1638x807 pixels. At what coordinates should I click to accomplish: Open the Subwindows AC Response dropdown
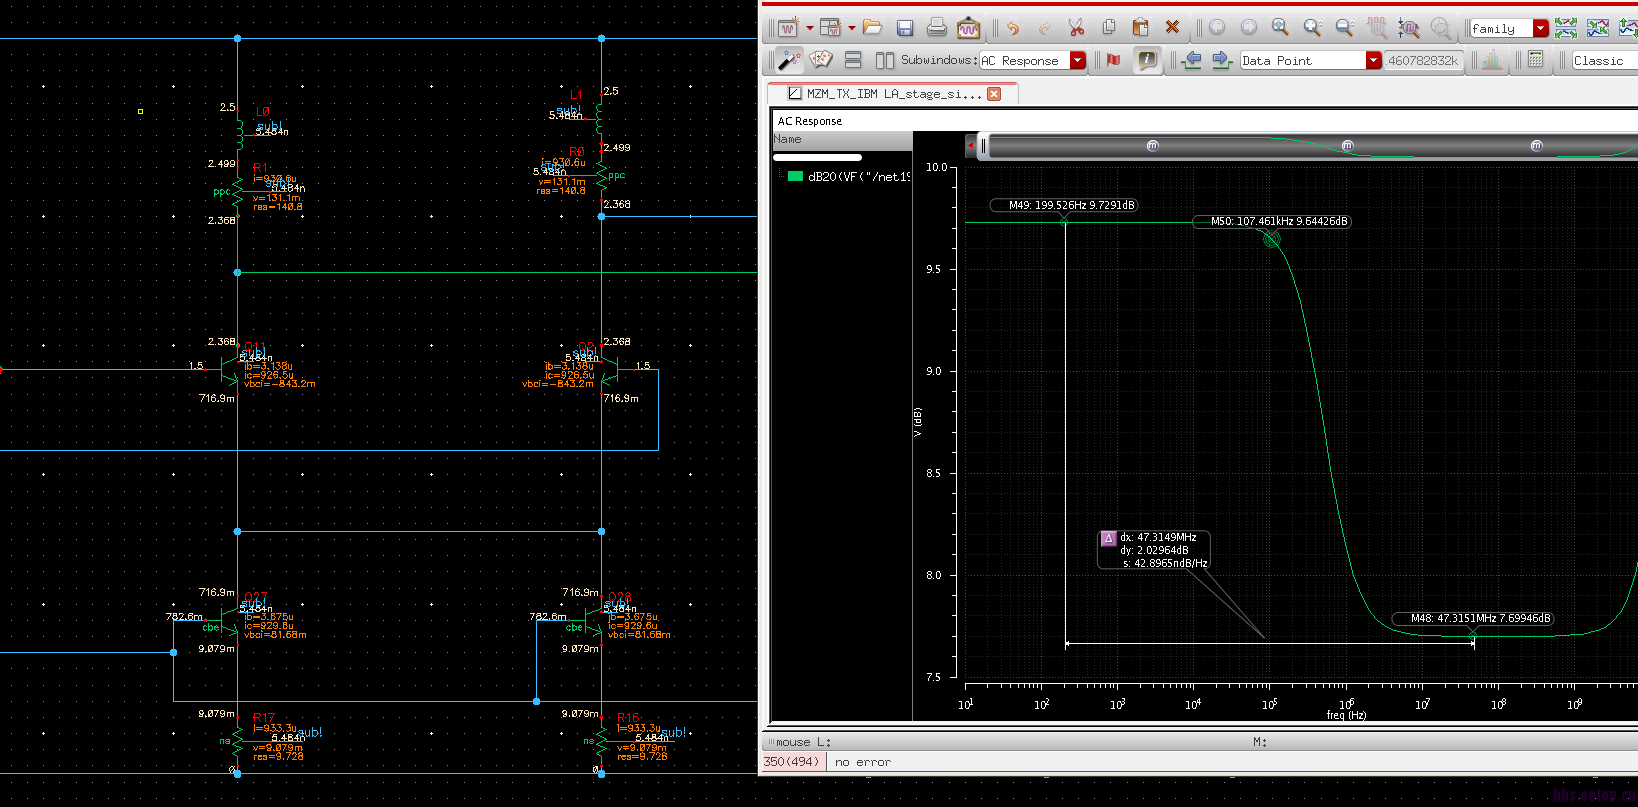tap(1077, 60)
